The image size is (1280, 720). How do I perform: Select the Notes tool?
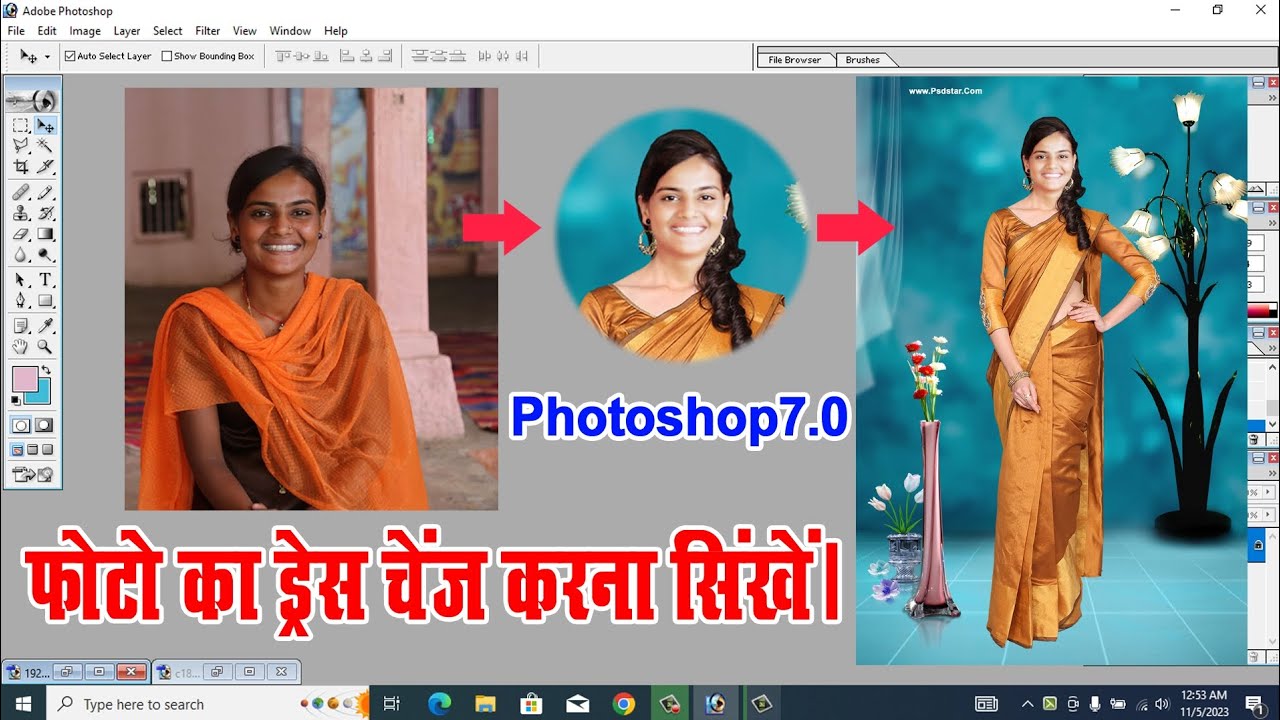(20, 326)
